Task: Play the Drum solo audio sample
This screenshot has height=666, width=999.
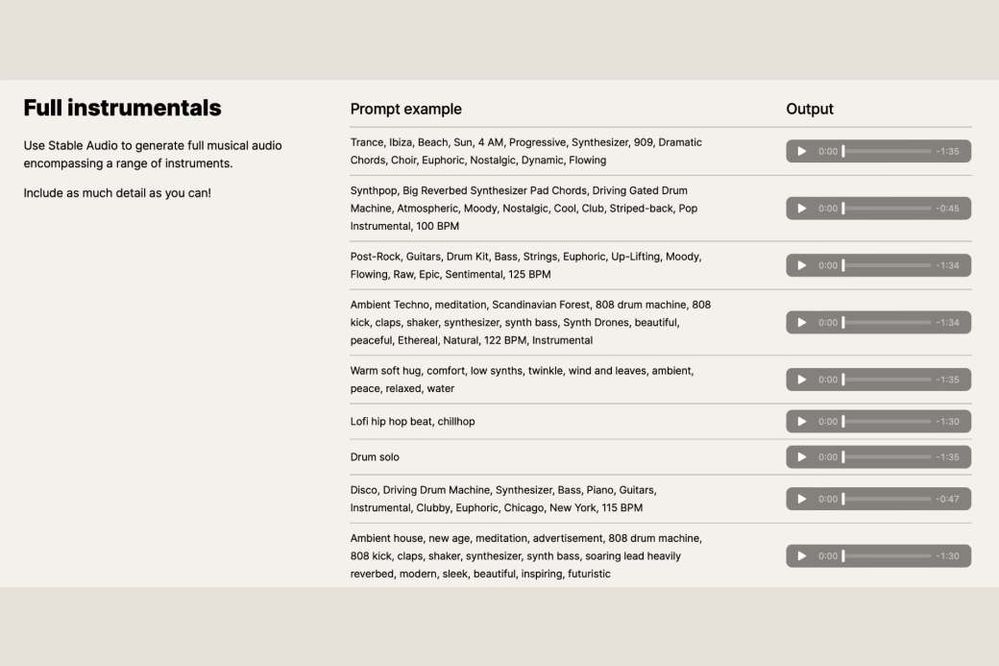Action: 801,457
